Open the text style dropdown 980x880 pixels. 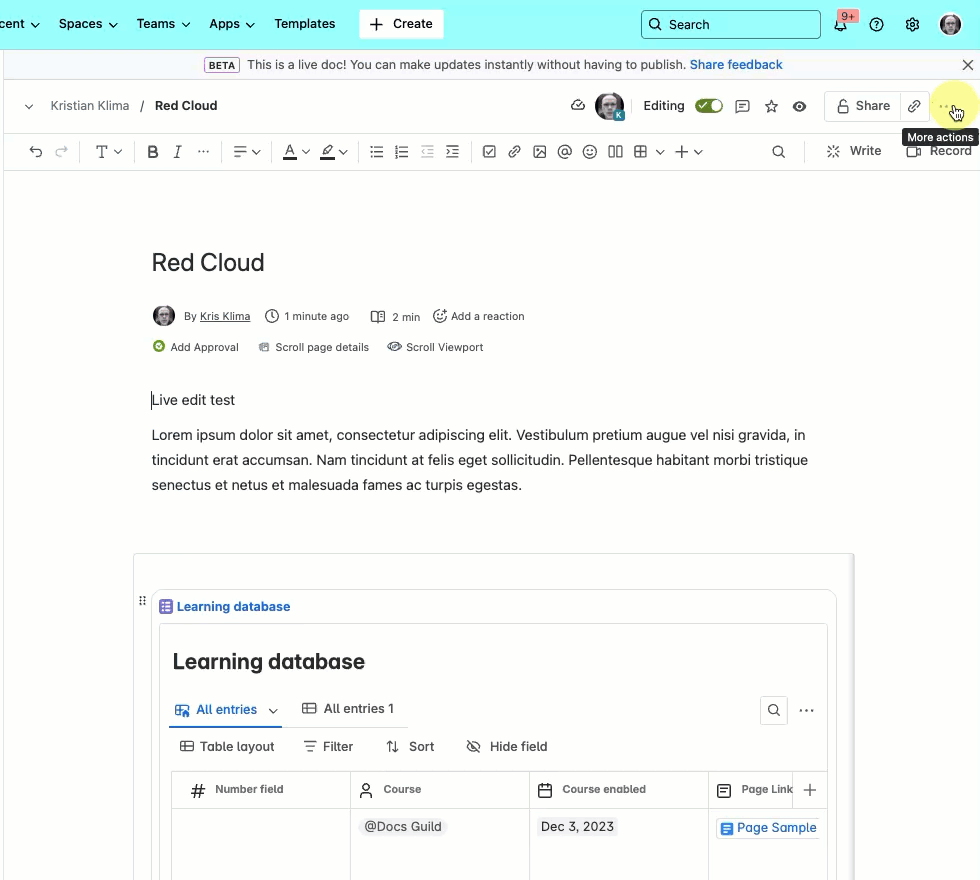point(107,151)
